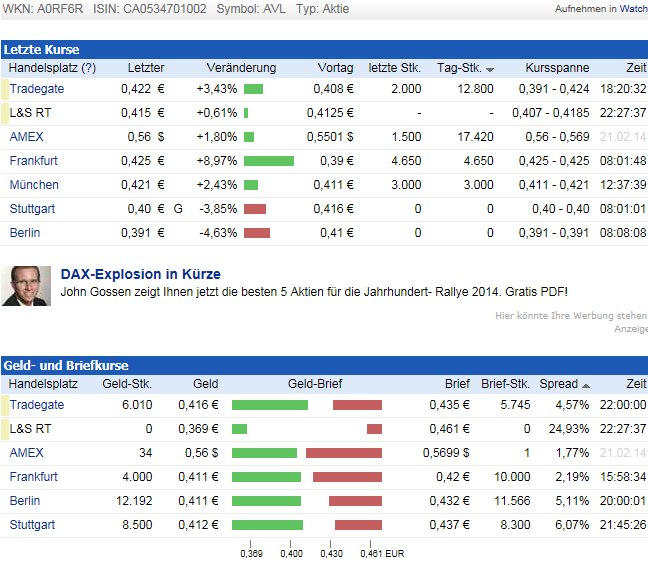Sort by Spread ascending arrow
This screenshot has width=648, height=563.
point(586,385)
